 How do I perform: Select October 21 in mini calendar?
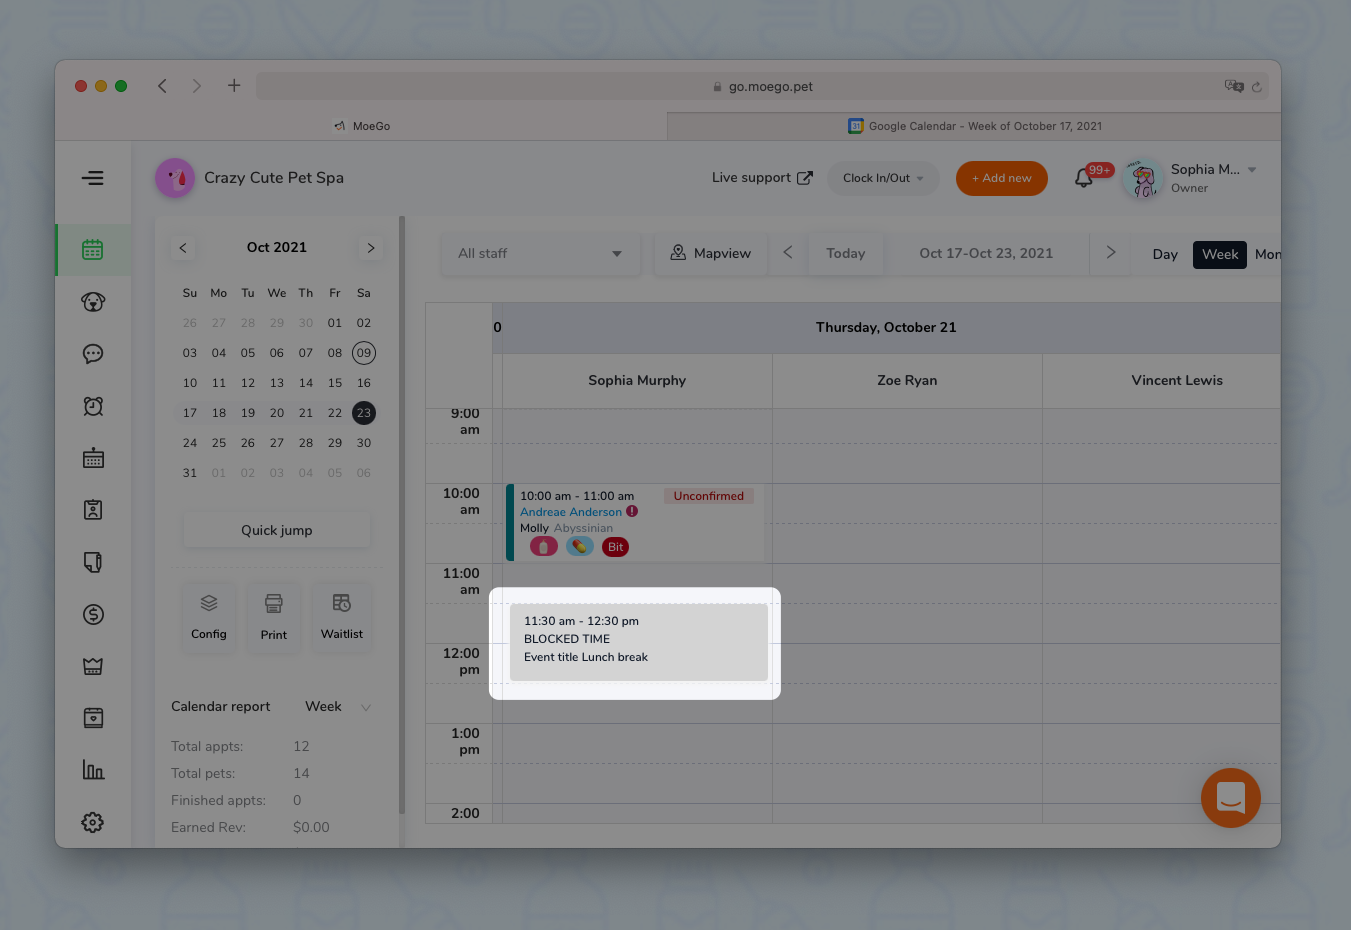[x=306, y=413]
